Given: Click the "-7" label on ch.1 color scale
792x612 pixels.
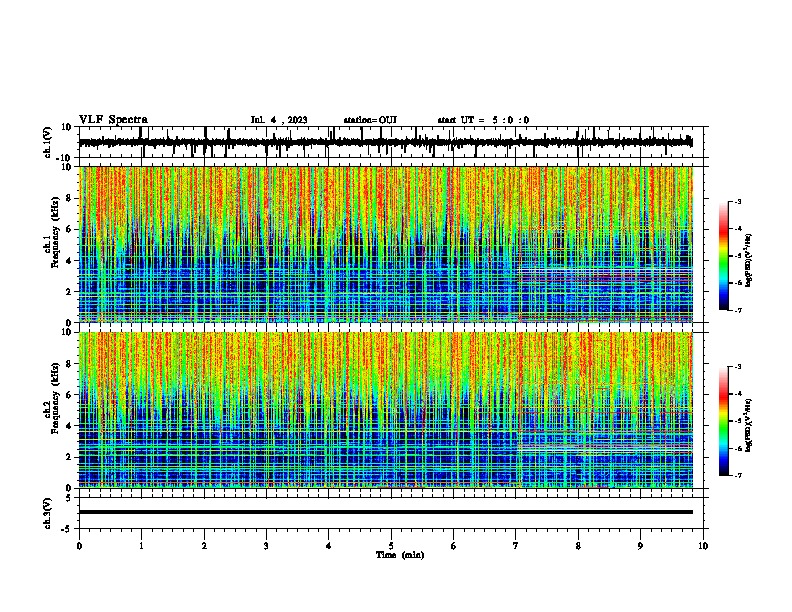Looking at the screenshot, I should tap(737, 310).
